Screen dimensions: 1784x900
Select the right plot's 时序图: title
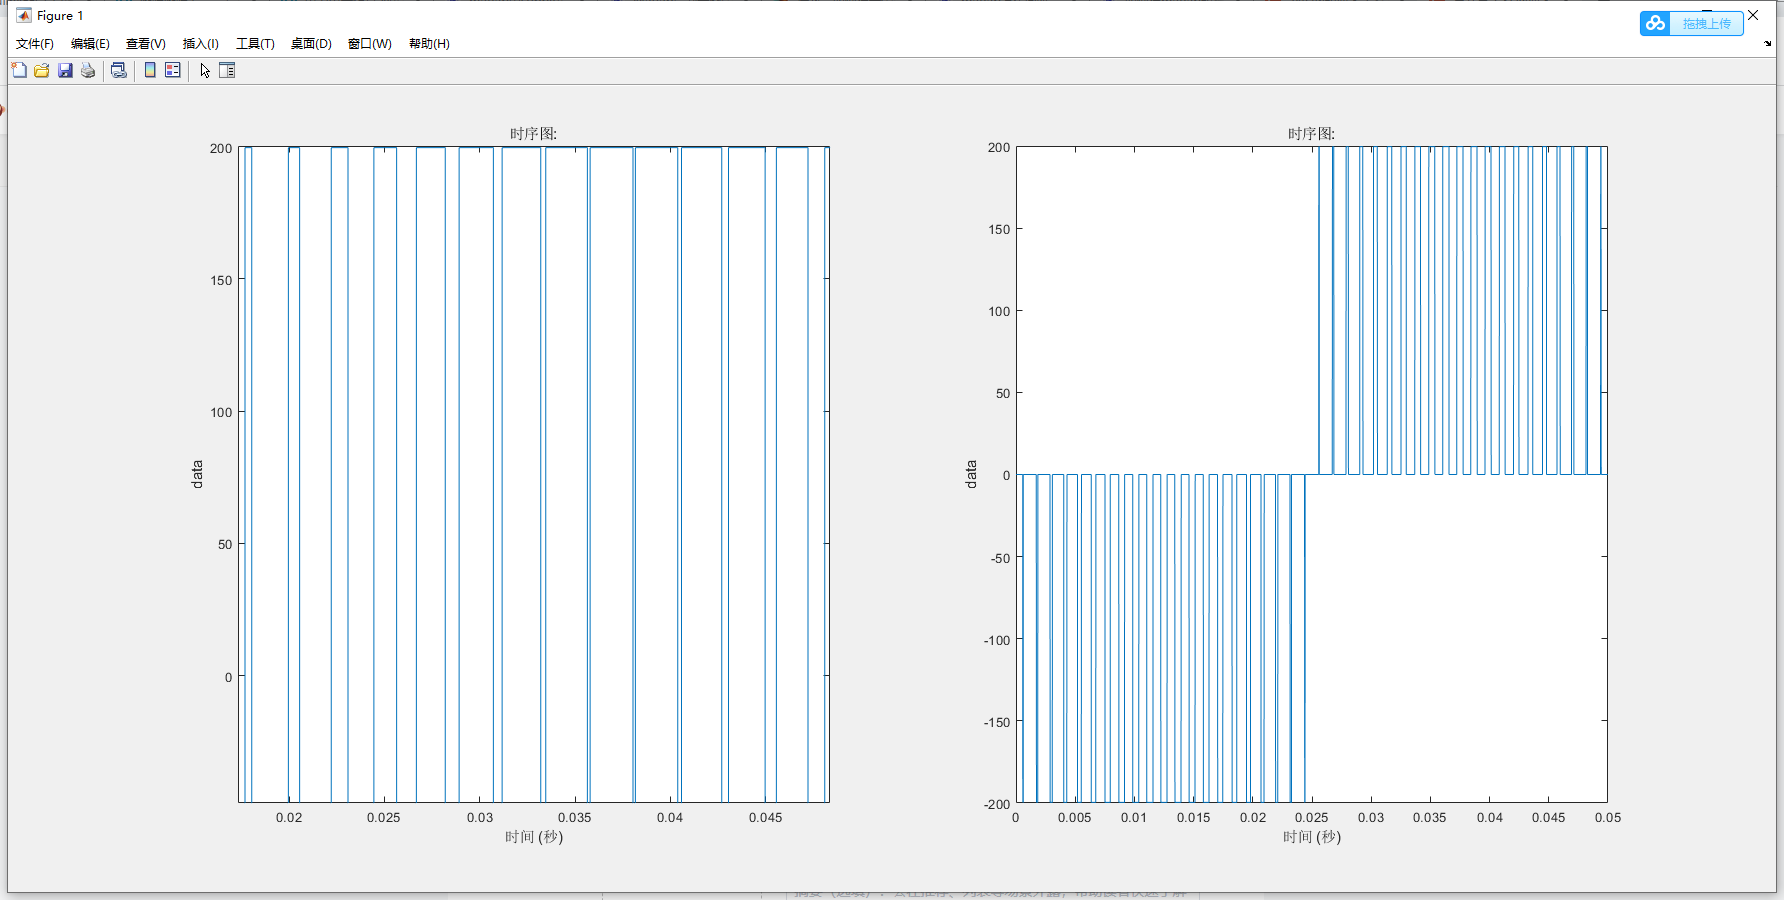1312,134
